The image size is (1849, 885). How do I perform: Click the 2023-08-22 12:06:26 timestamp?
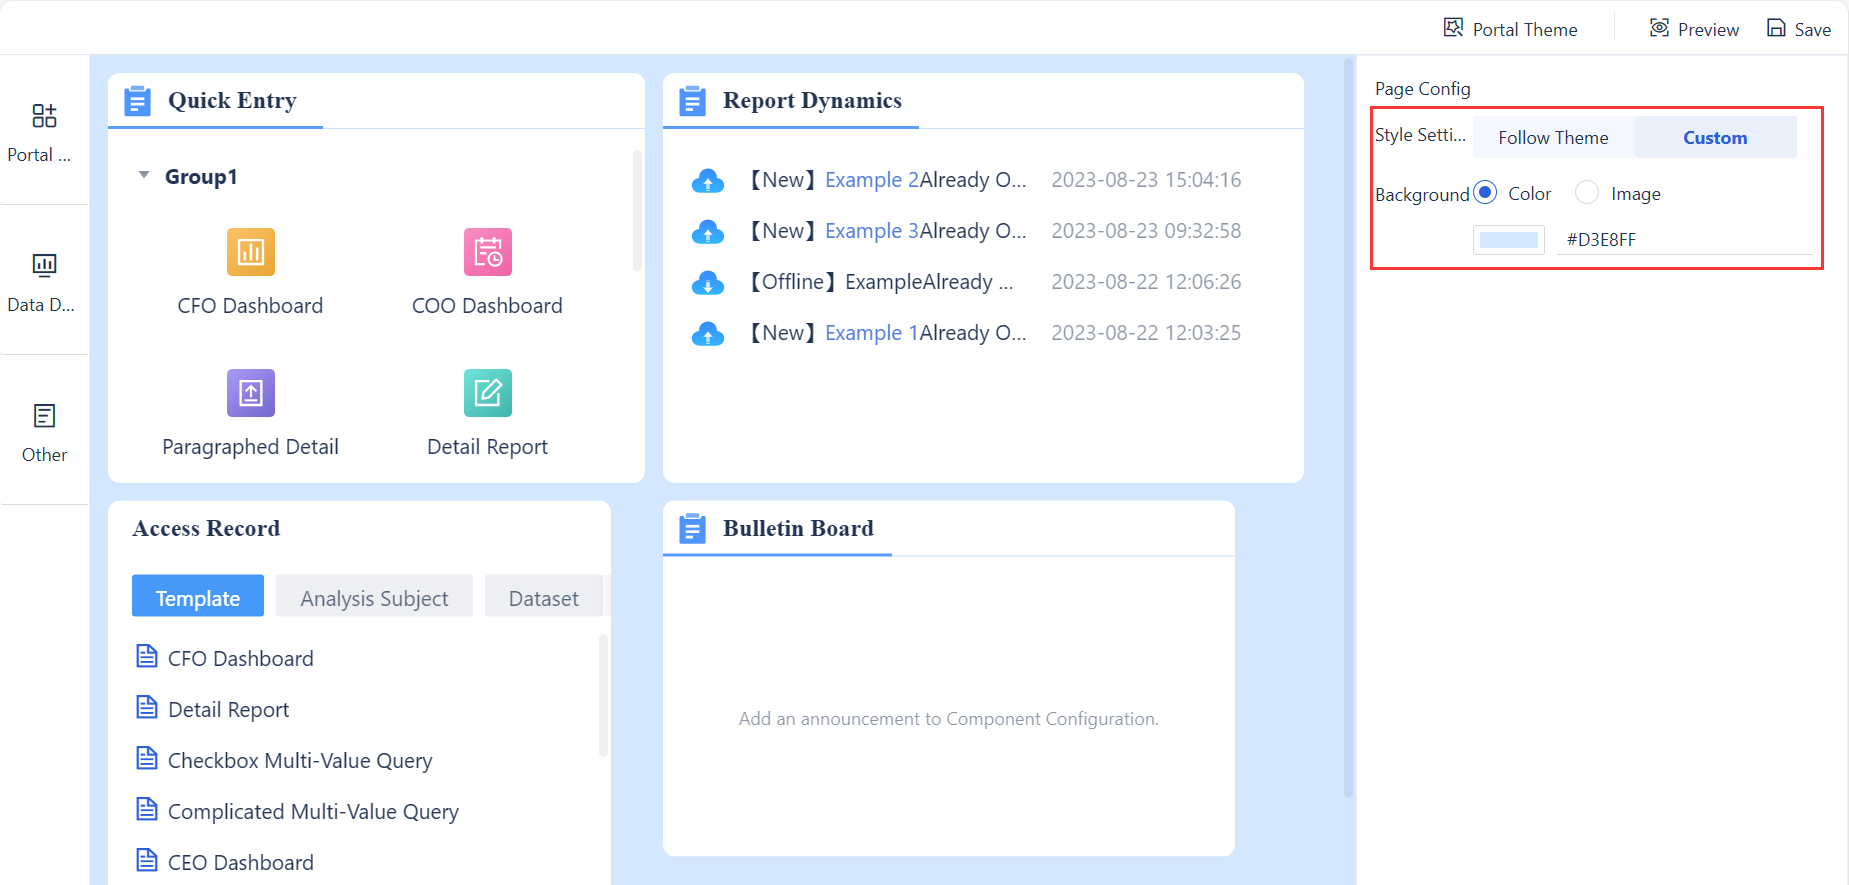click(1146, 282)
